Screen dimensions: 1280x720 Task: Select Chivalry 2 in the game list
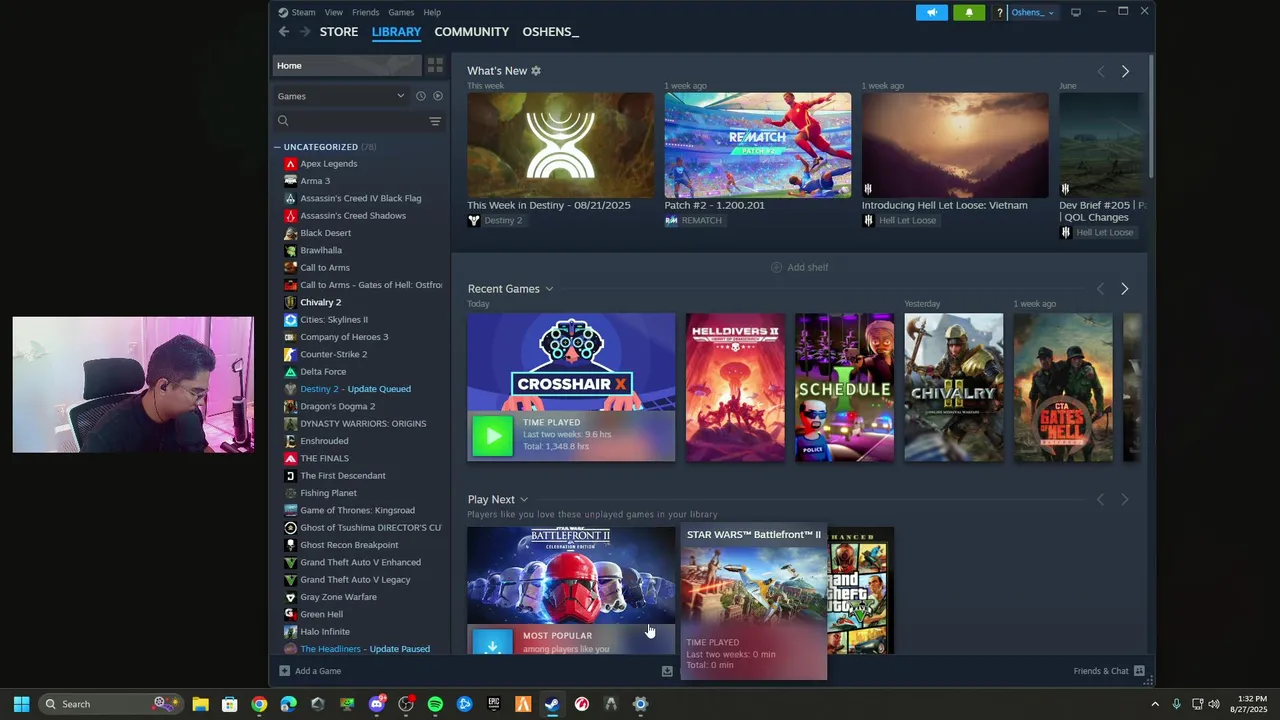(x=321, y=302)
